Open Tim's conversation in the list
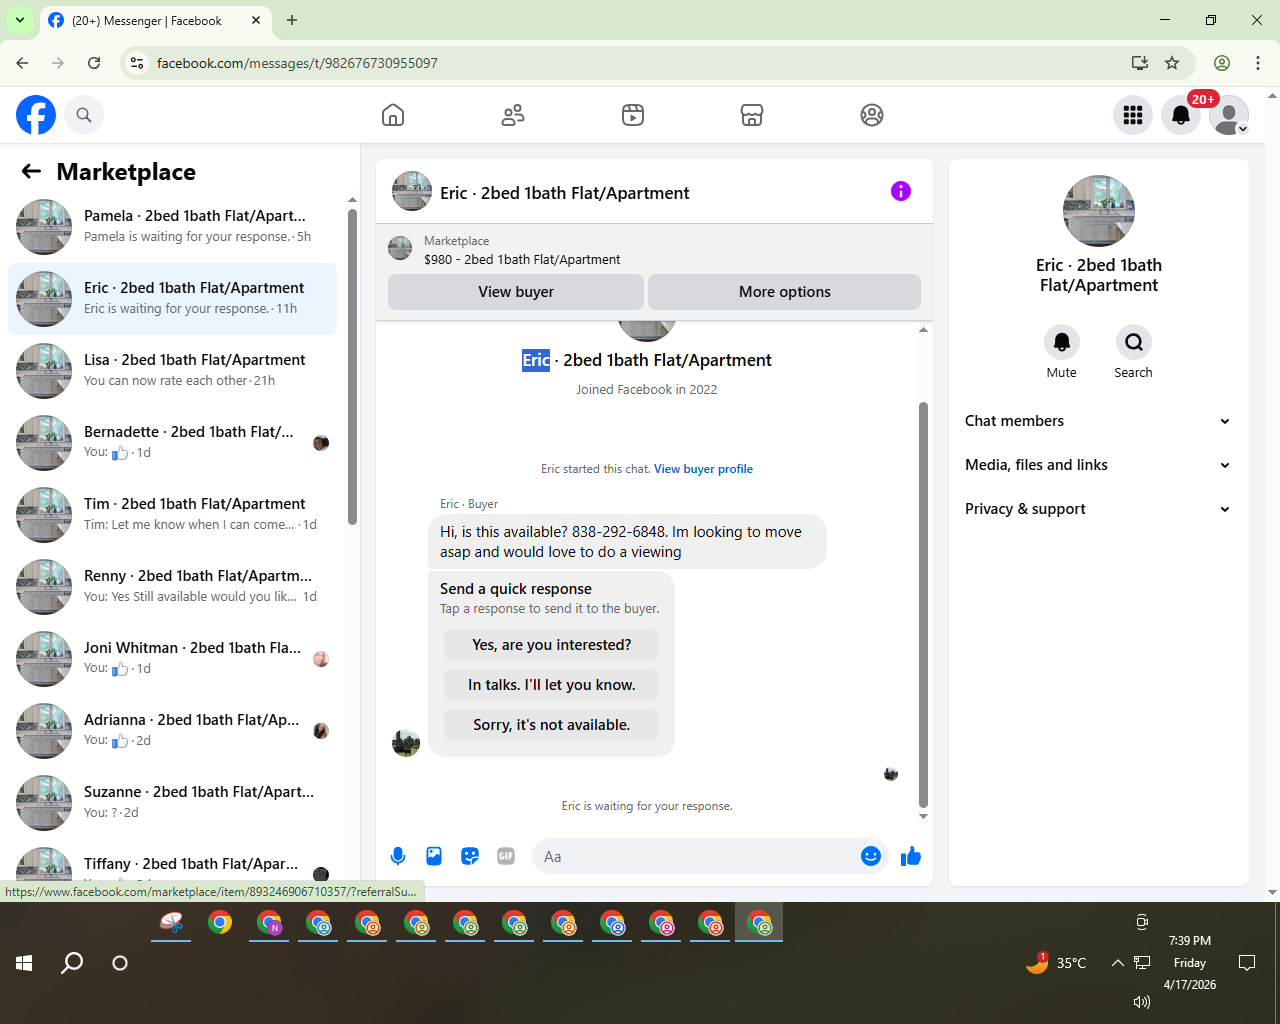 pos(172,515)
